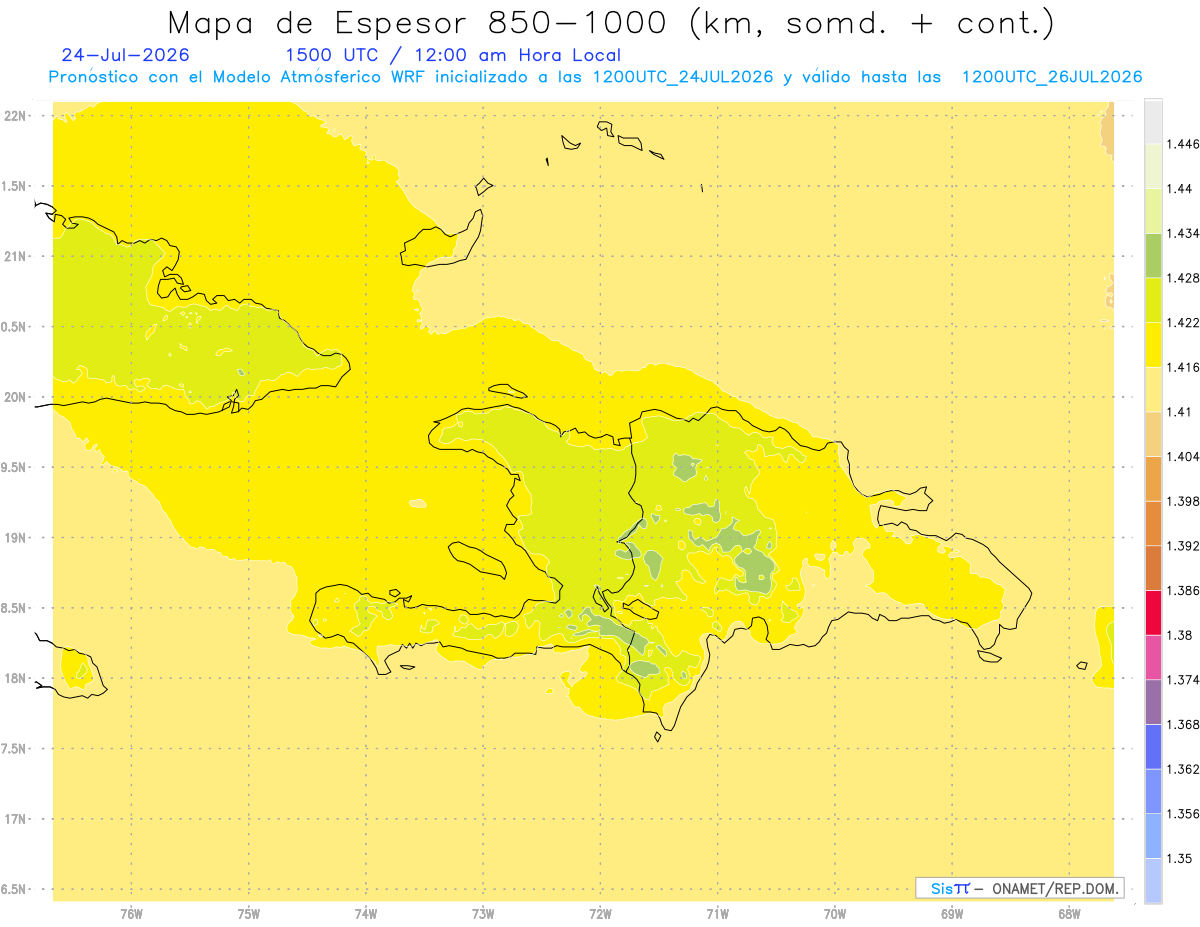This screenshot has width=1200, height=927.
Task: Click the 20N latitude axis label
Action: pyautogui.click(x=15, y=397)
